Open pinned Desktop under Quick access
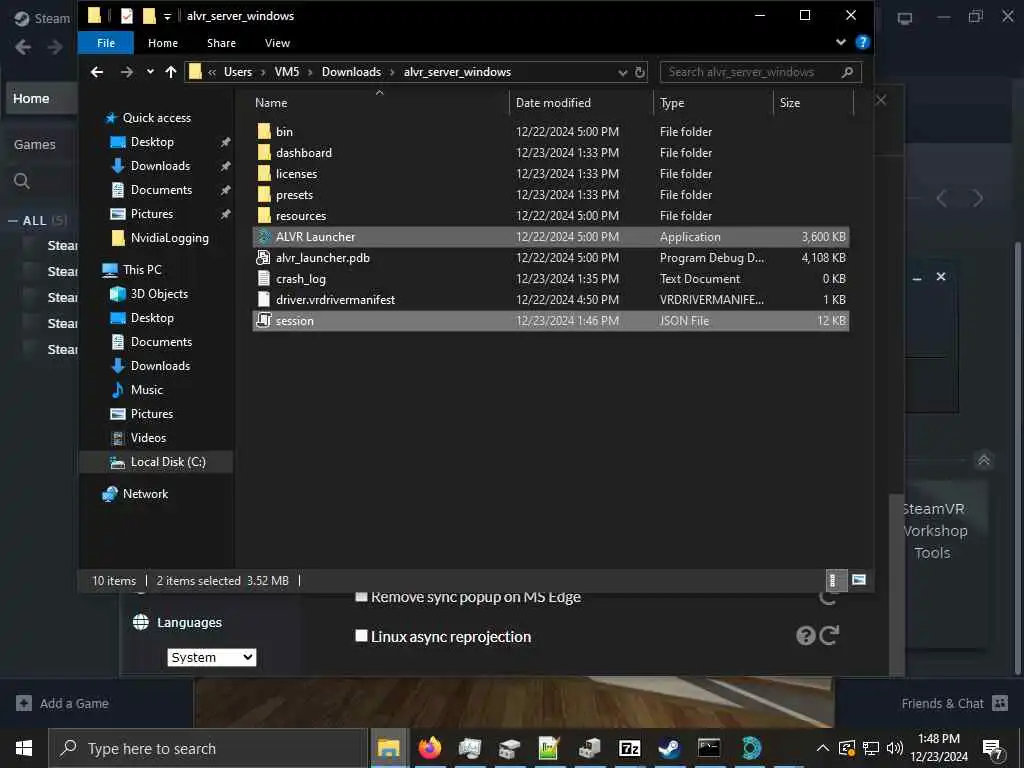 click(x=152, y=142)
